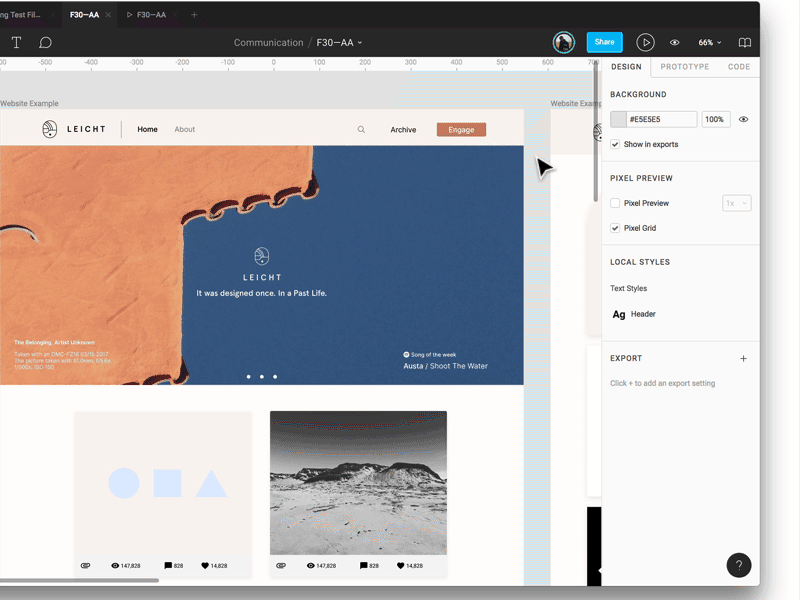Click the canvas horizontal scrollbar

coord(79,580)
